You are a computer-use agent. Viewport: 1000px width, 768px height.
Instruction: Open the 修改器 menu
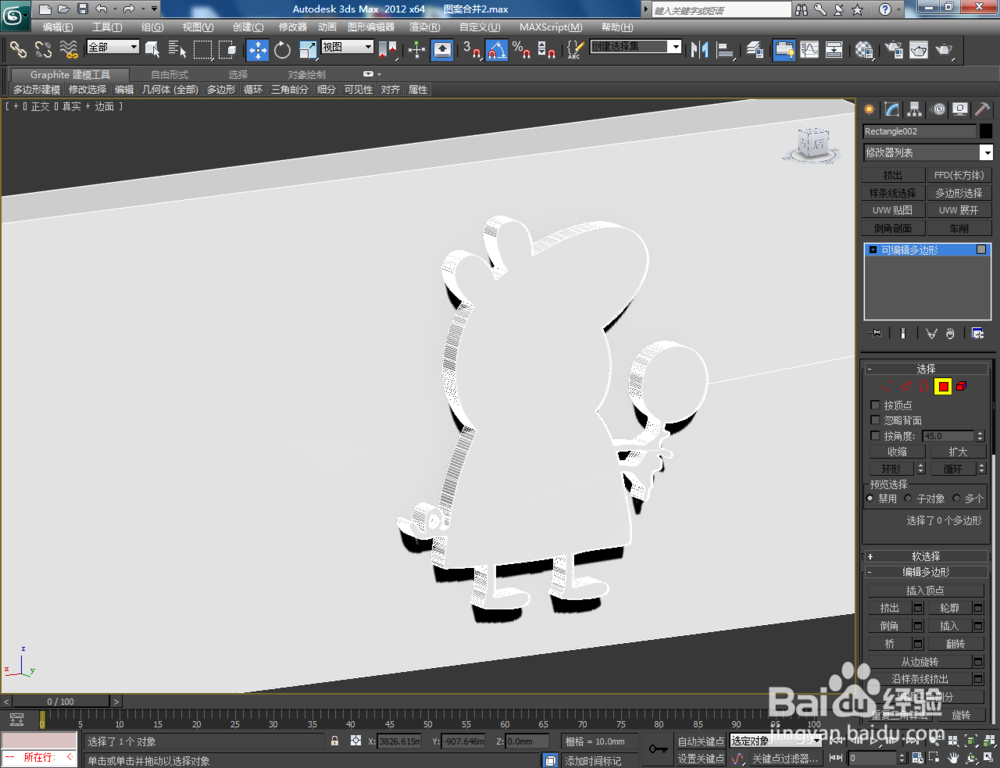coord(293,27)
